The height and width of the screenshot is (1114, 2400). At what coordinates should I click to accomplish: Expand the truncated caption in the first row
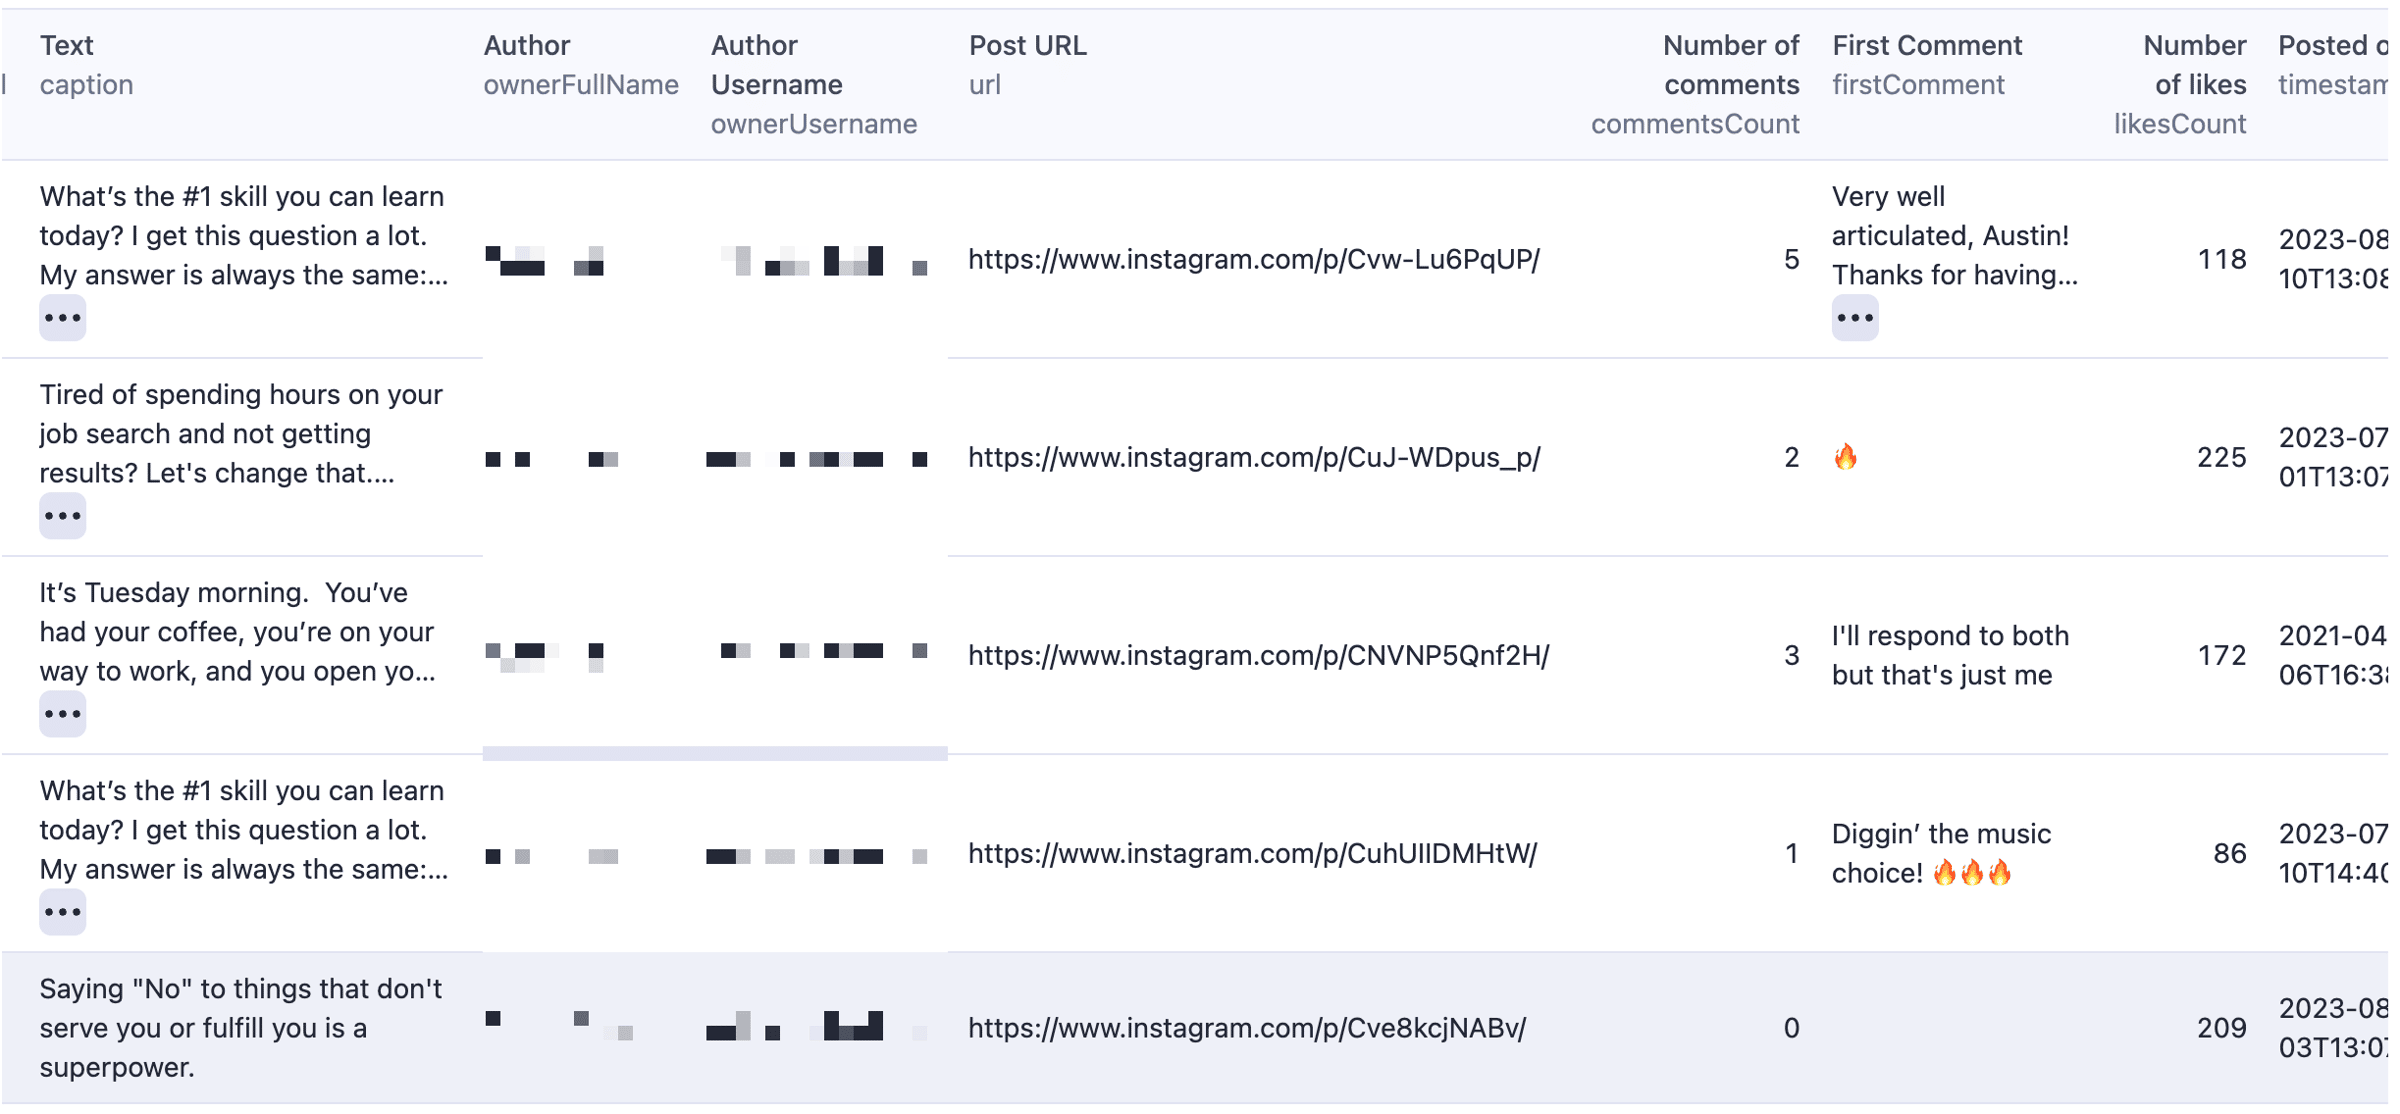pos(62,318)
